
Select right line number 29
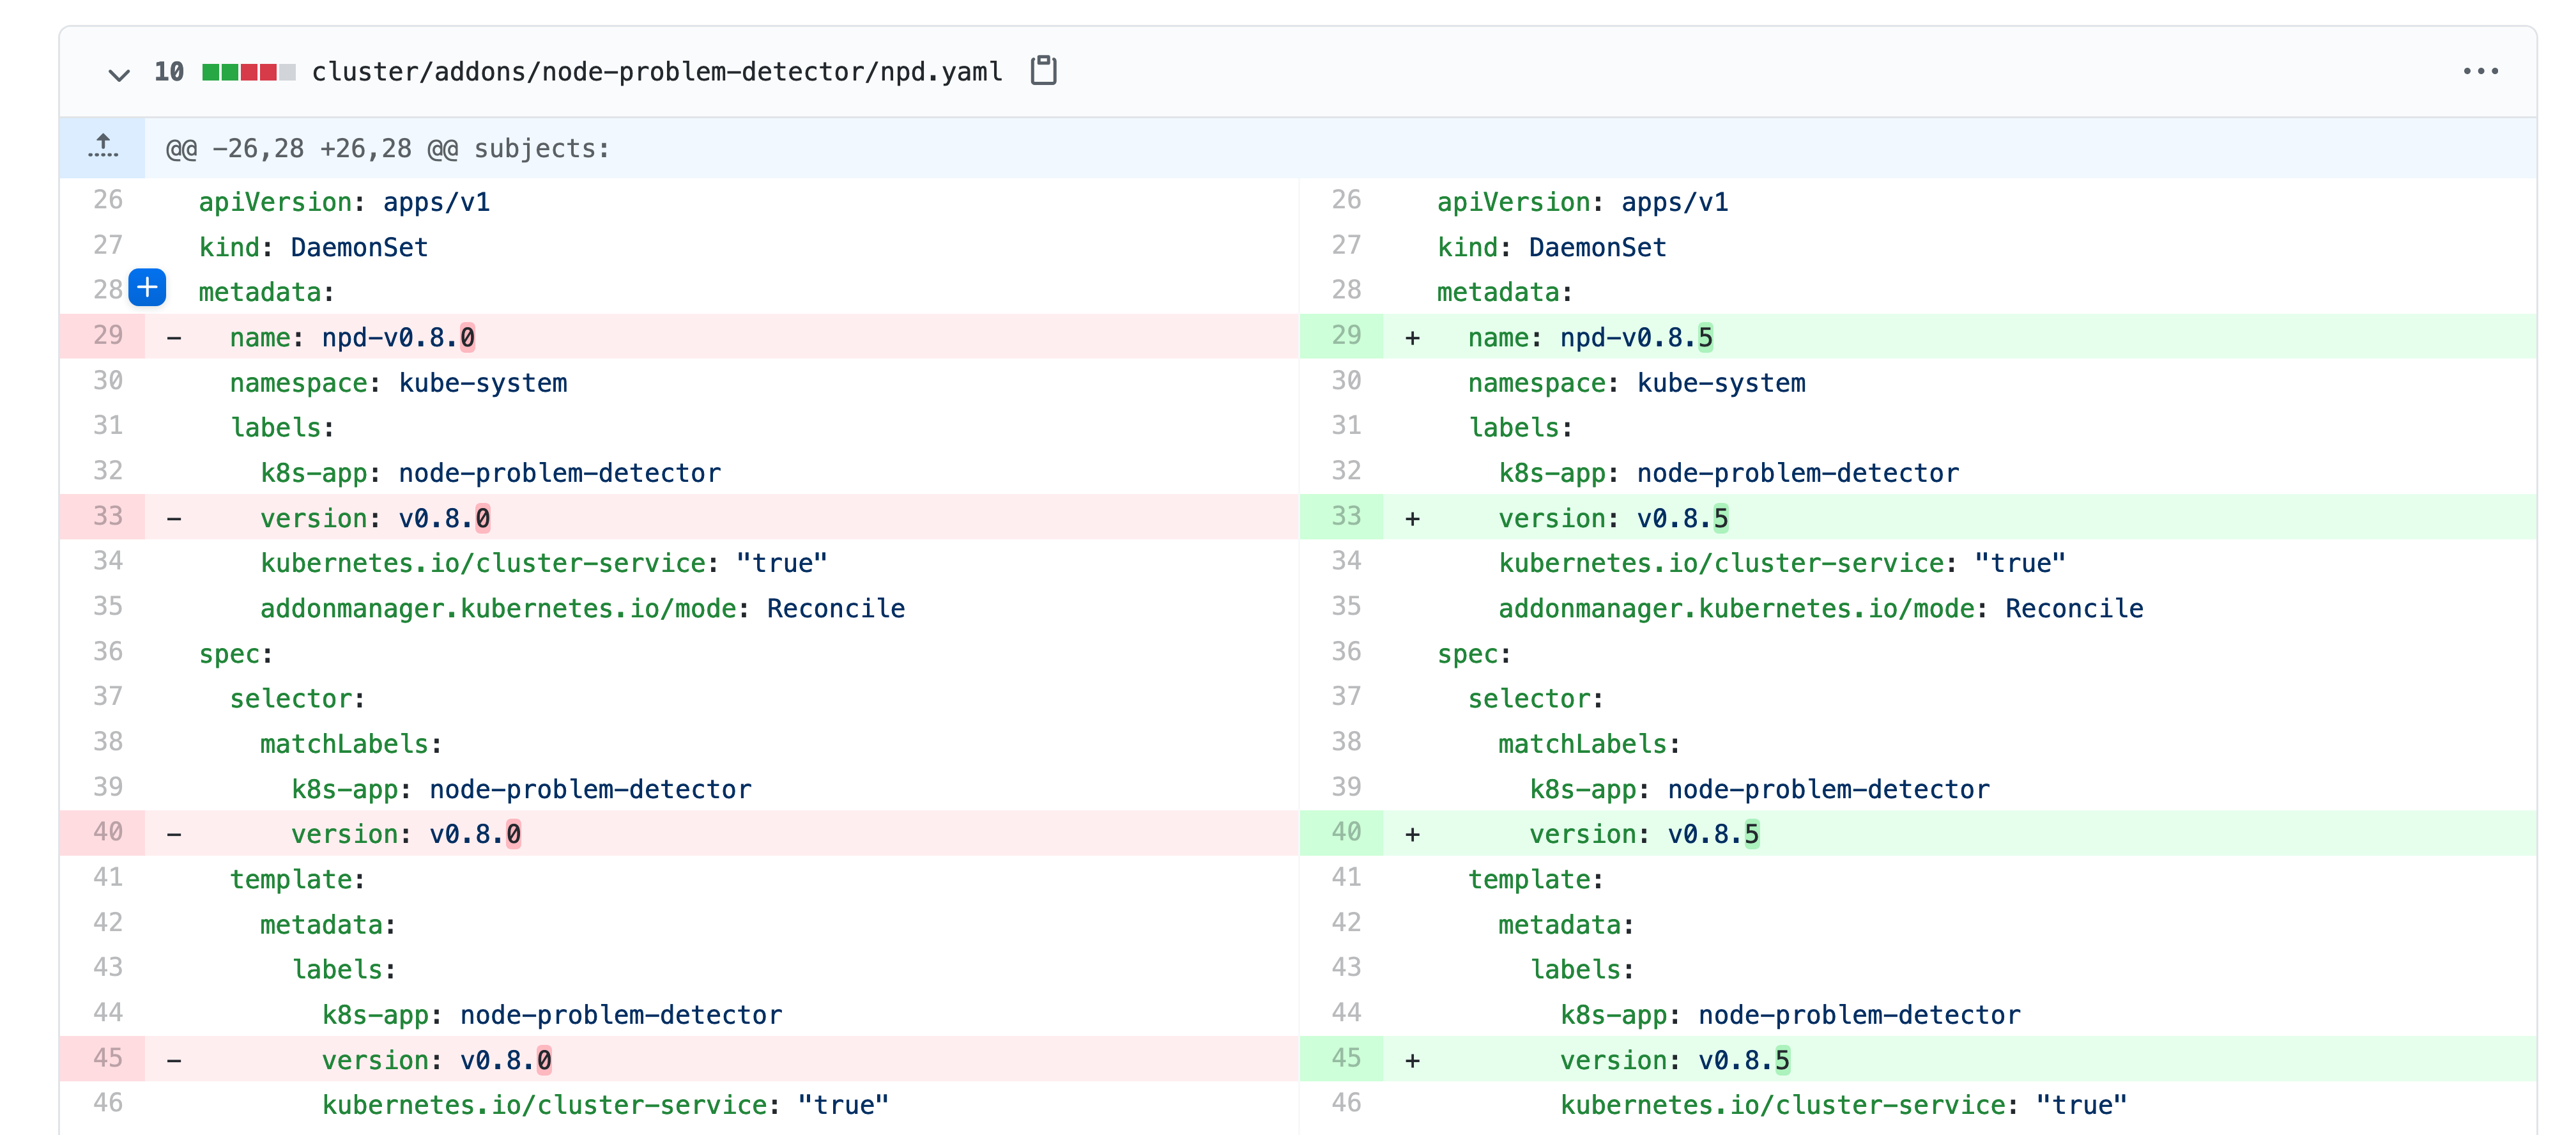[1345, 336]
